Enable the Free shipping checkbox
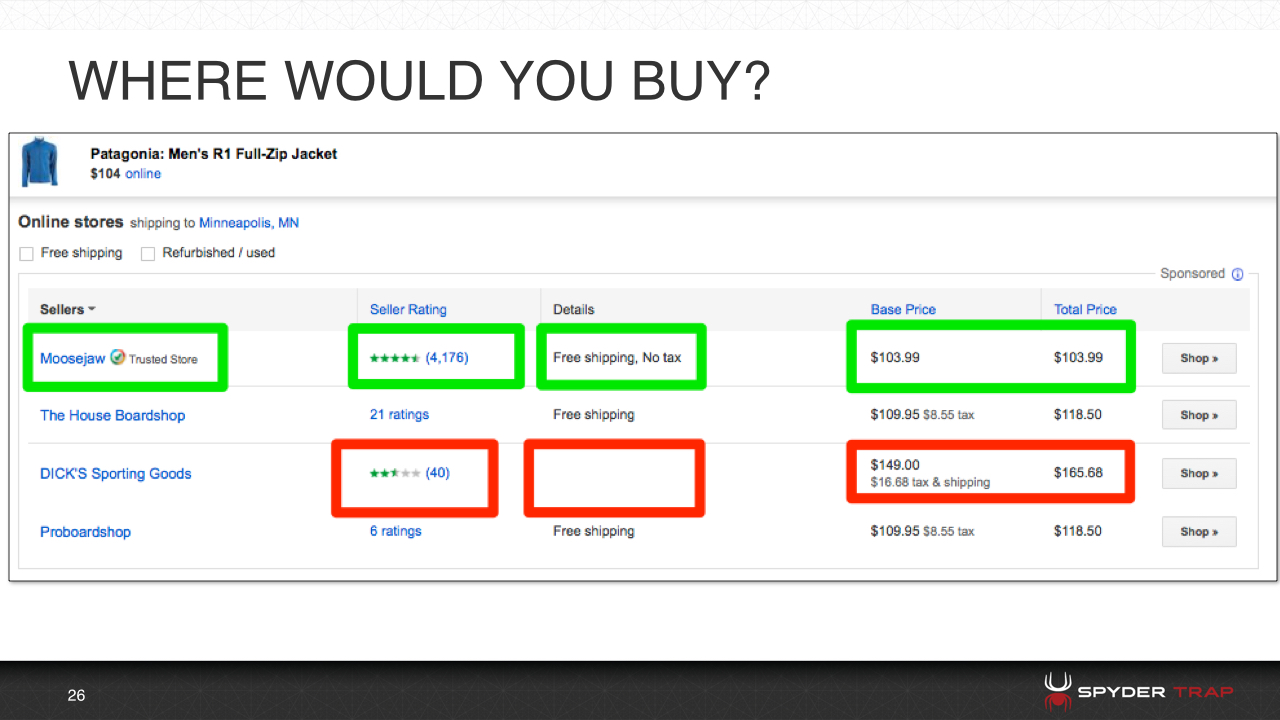 27,253
